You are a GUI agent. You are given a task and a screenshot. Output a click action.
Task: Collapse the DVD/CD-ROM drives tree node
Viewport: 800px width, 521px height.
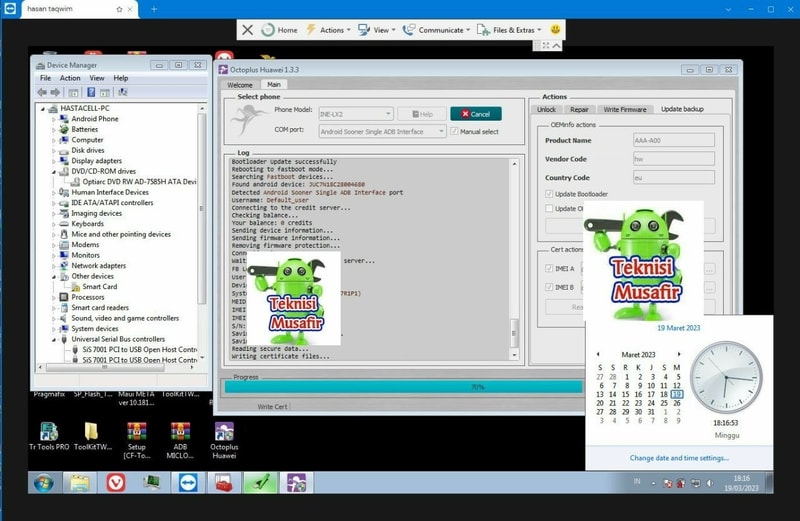(54, 171)
